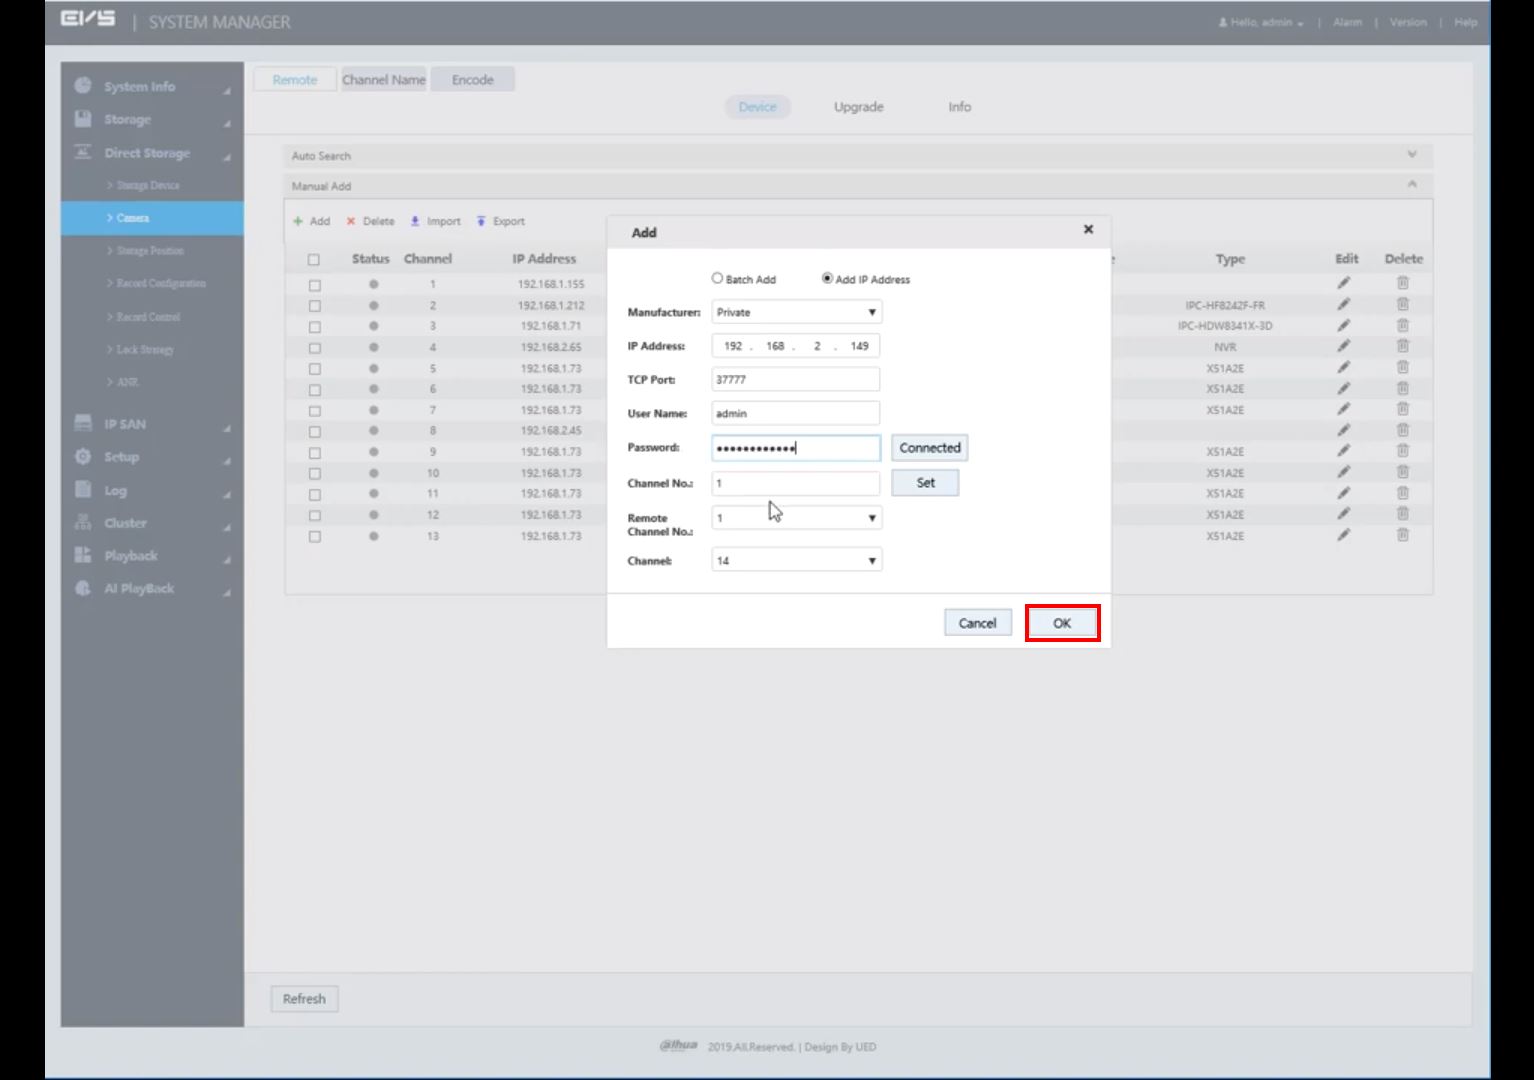The width and height of the screenshot is (1534, 1080).
Task: Open the Setup gear menu
Action: (x=83, y=457)
